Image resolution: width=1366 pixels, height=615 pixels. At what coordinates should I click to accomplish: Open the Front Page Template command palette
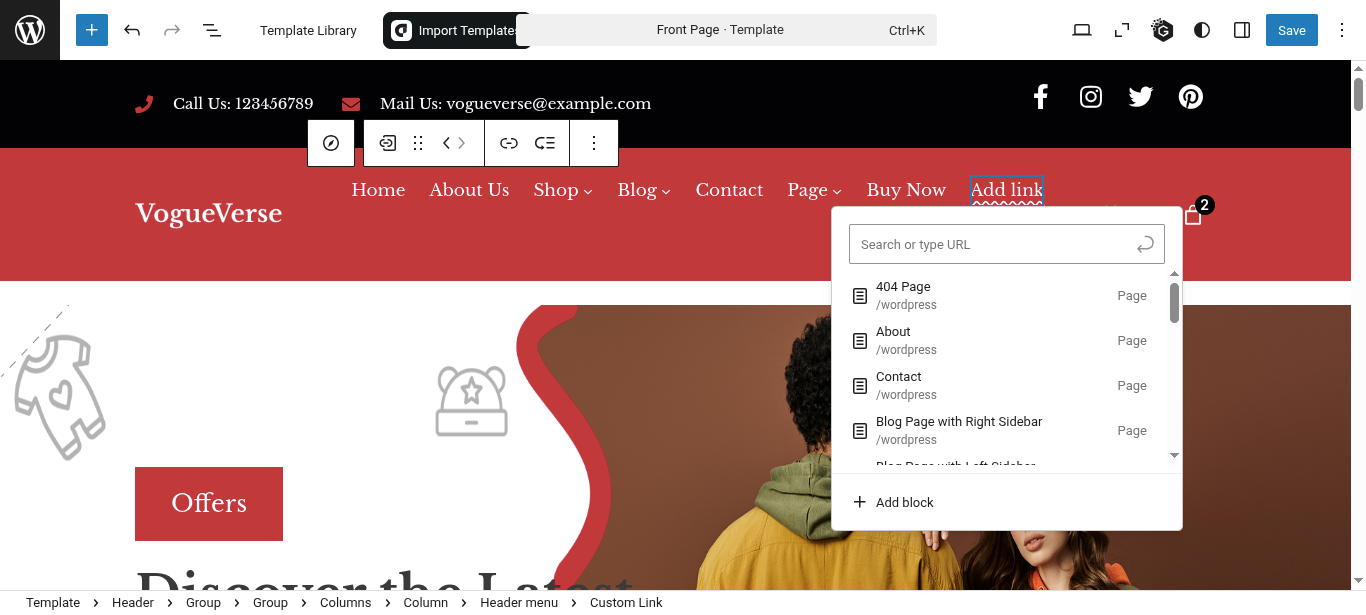click(726, 30)
